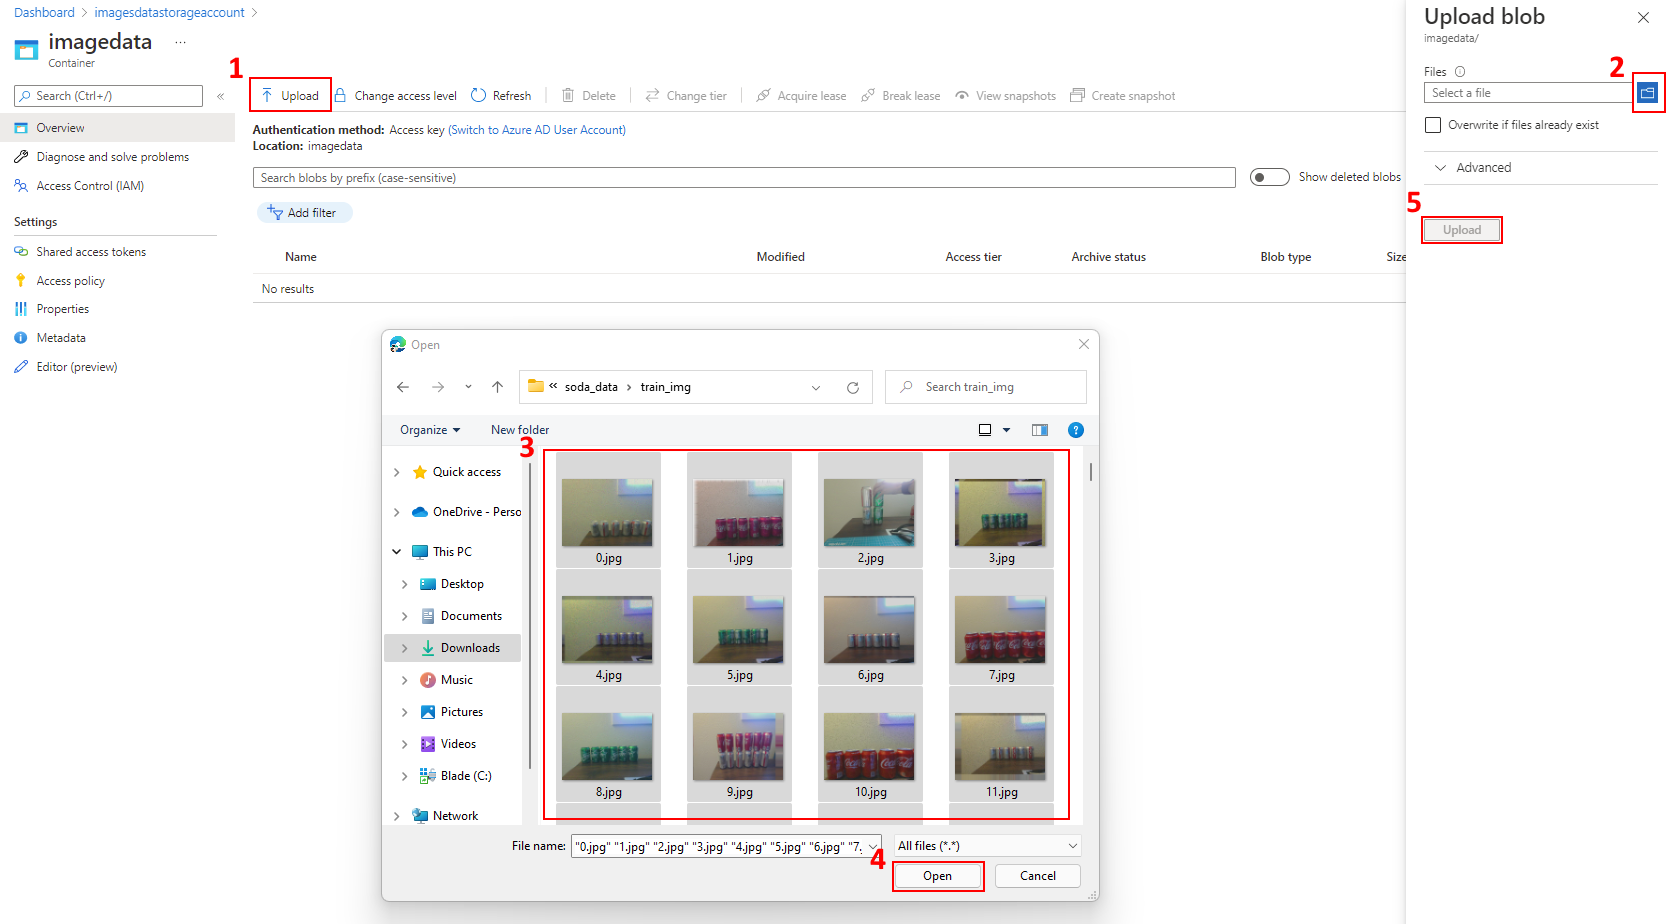Click the help icon in Open dialog

point(1076,430)
